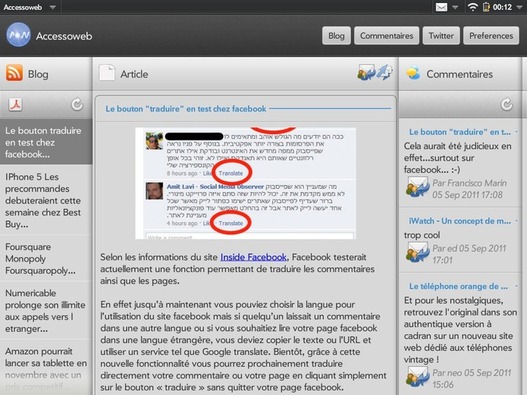Click the article title "Le bouton traduire en test chez facebook"
The width and height of the screenshot is (527, 395).
coord(186,109)
